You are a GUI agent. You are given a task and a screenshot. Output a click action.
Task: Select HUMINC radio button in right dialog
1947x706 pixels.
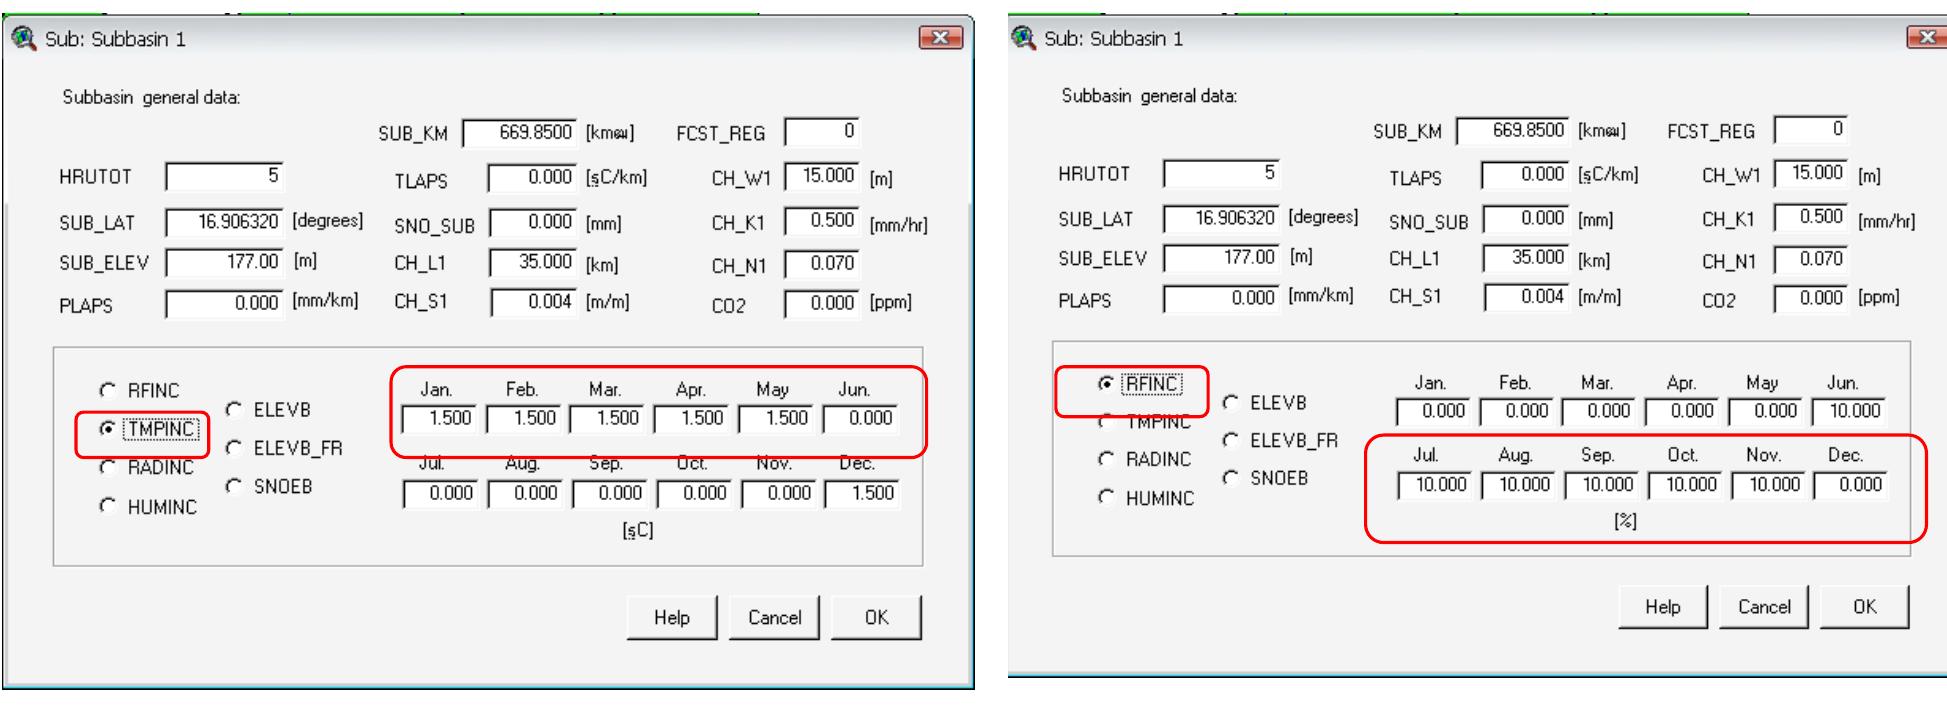(1106, 497)
